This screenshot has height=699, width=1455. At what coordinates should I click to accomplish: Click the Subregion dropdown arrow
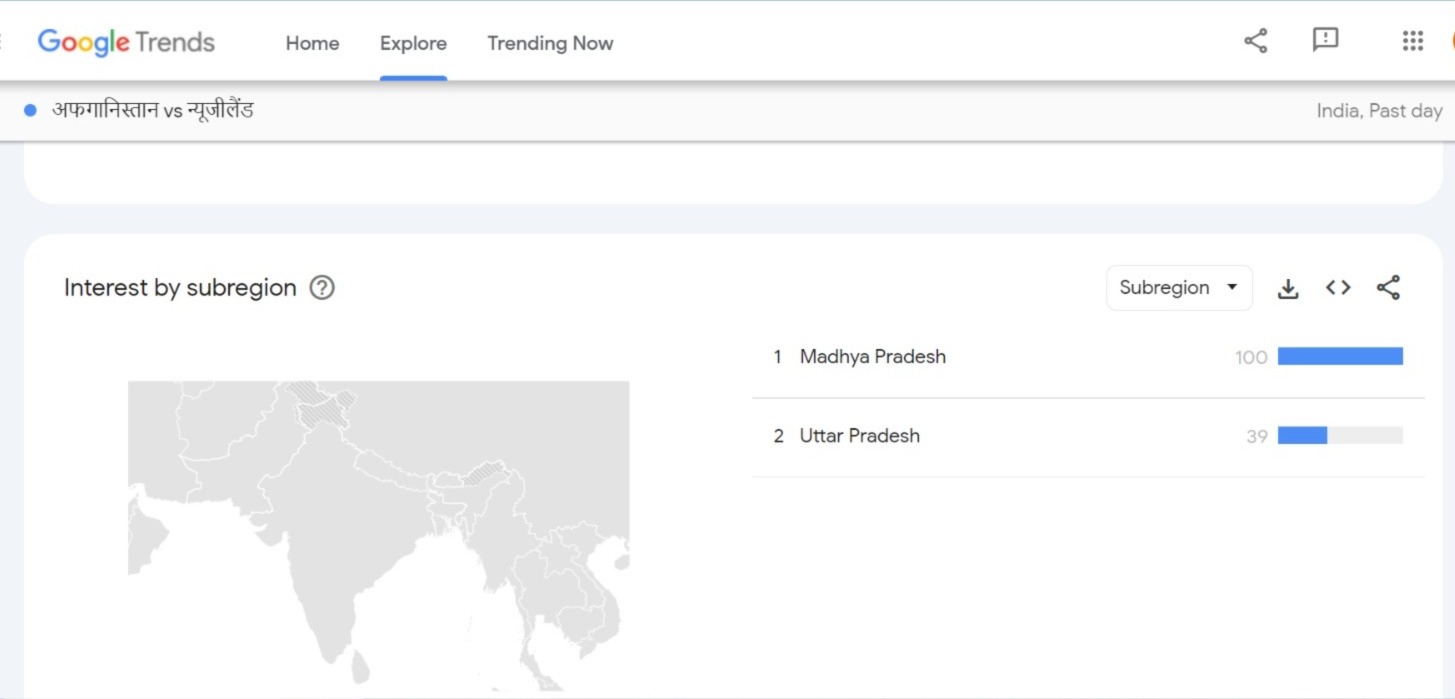(x=1232, y=288)
